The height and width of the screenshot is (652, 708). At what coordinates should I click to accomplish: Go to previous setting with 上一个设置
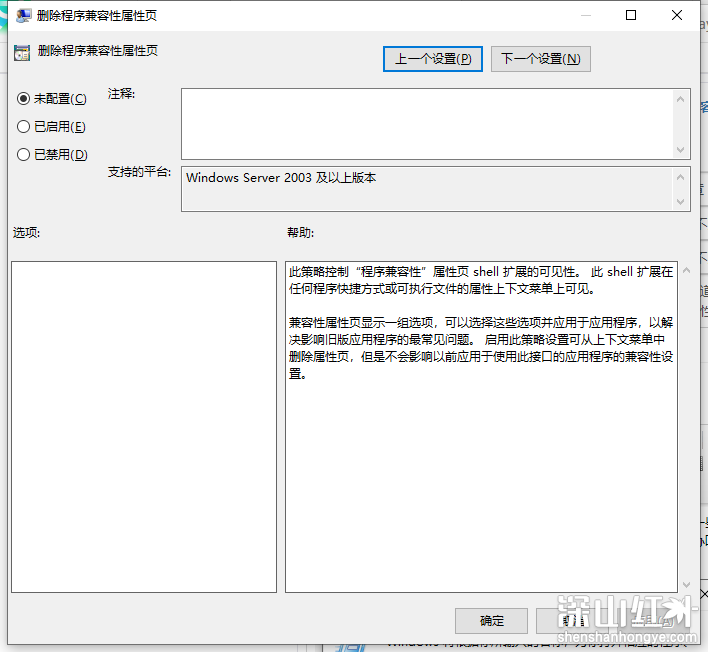pyautogui.click(x=433, y=59)
